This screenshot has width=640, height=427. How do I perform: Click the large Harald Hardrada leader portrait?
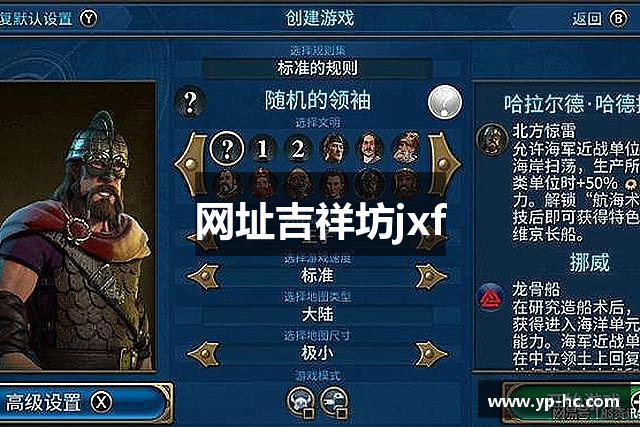[x=78, y=227]
